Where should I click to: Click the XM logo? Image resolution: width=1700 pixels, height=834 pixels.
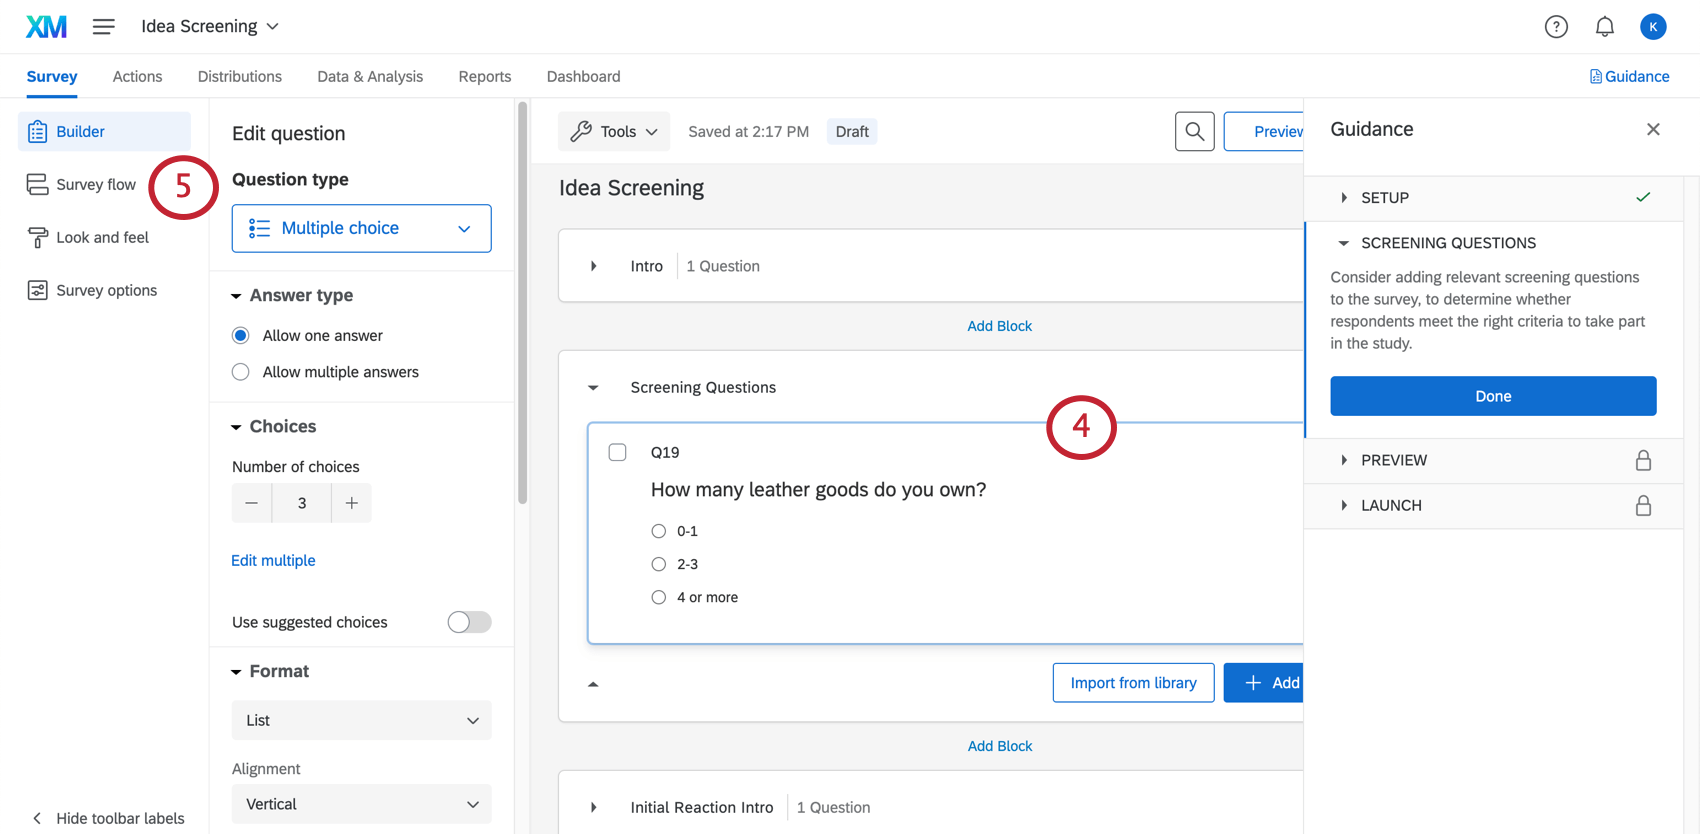coord(46,27)
